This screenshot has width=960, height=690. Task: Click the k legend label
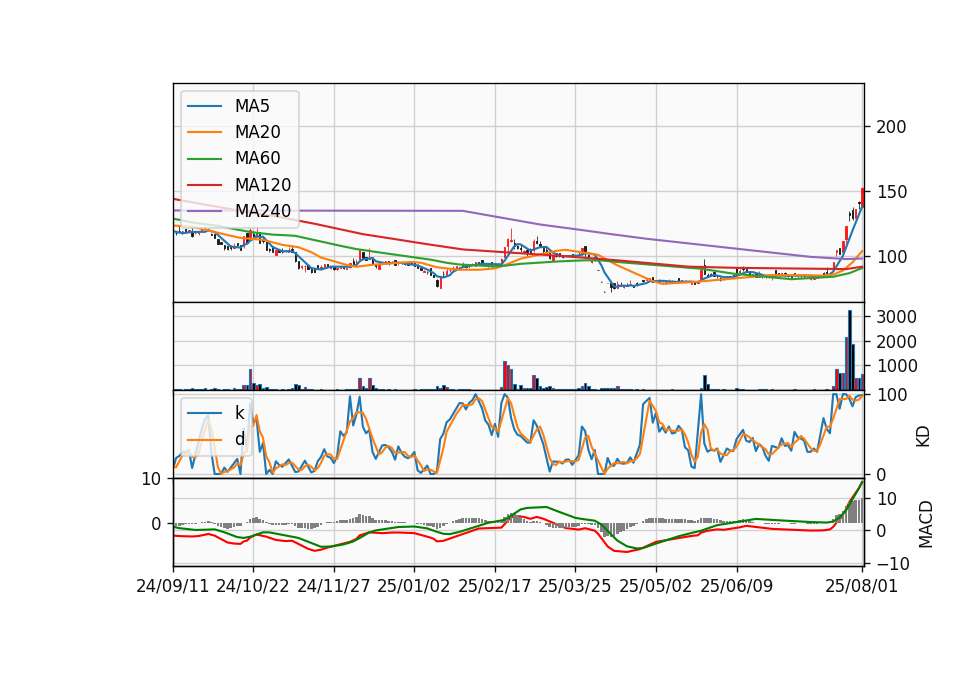click(239, 413)
